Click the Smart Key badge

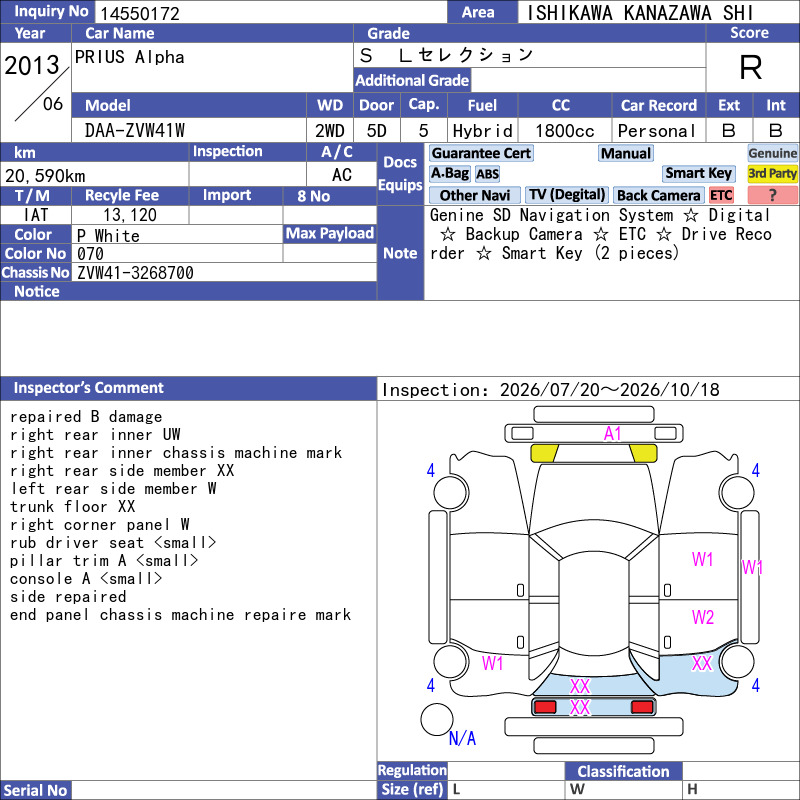coord(698,173)
